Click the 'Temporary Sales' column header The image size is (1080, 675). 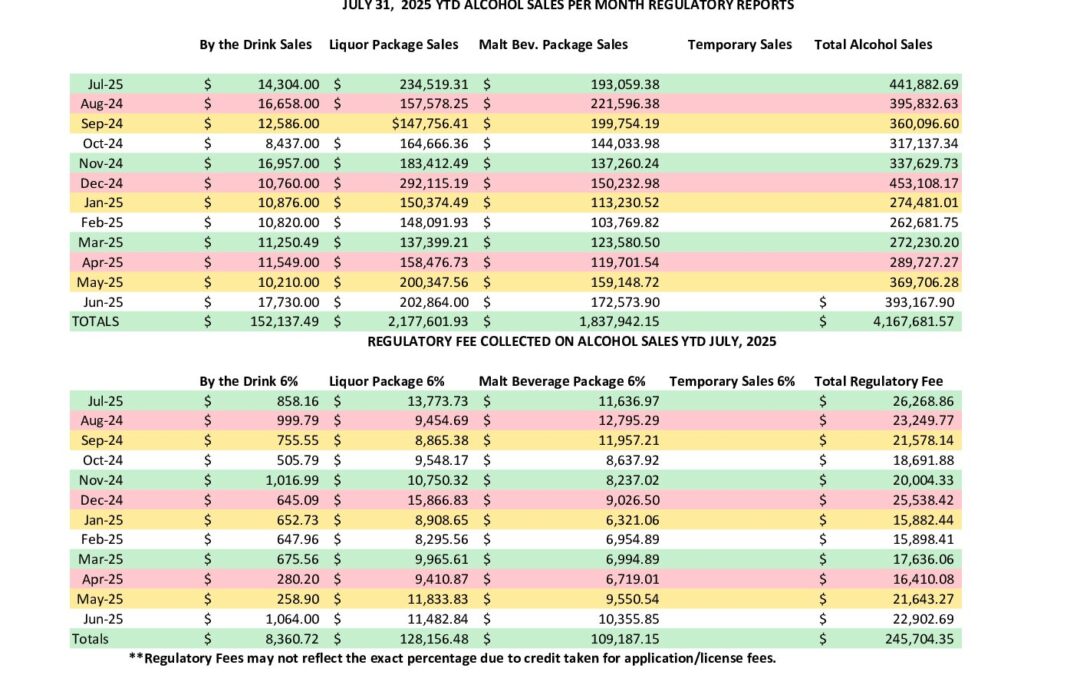(739, 44)
